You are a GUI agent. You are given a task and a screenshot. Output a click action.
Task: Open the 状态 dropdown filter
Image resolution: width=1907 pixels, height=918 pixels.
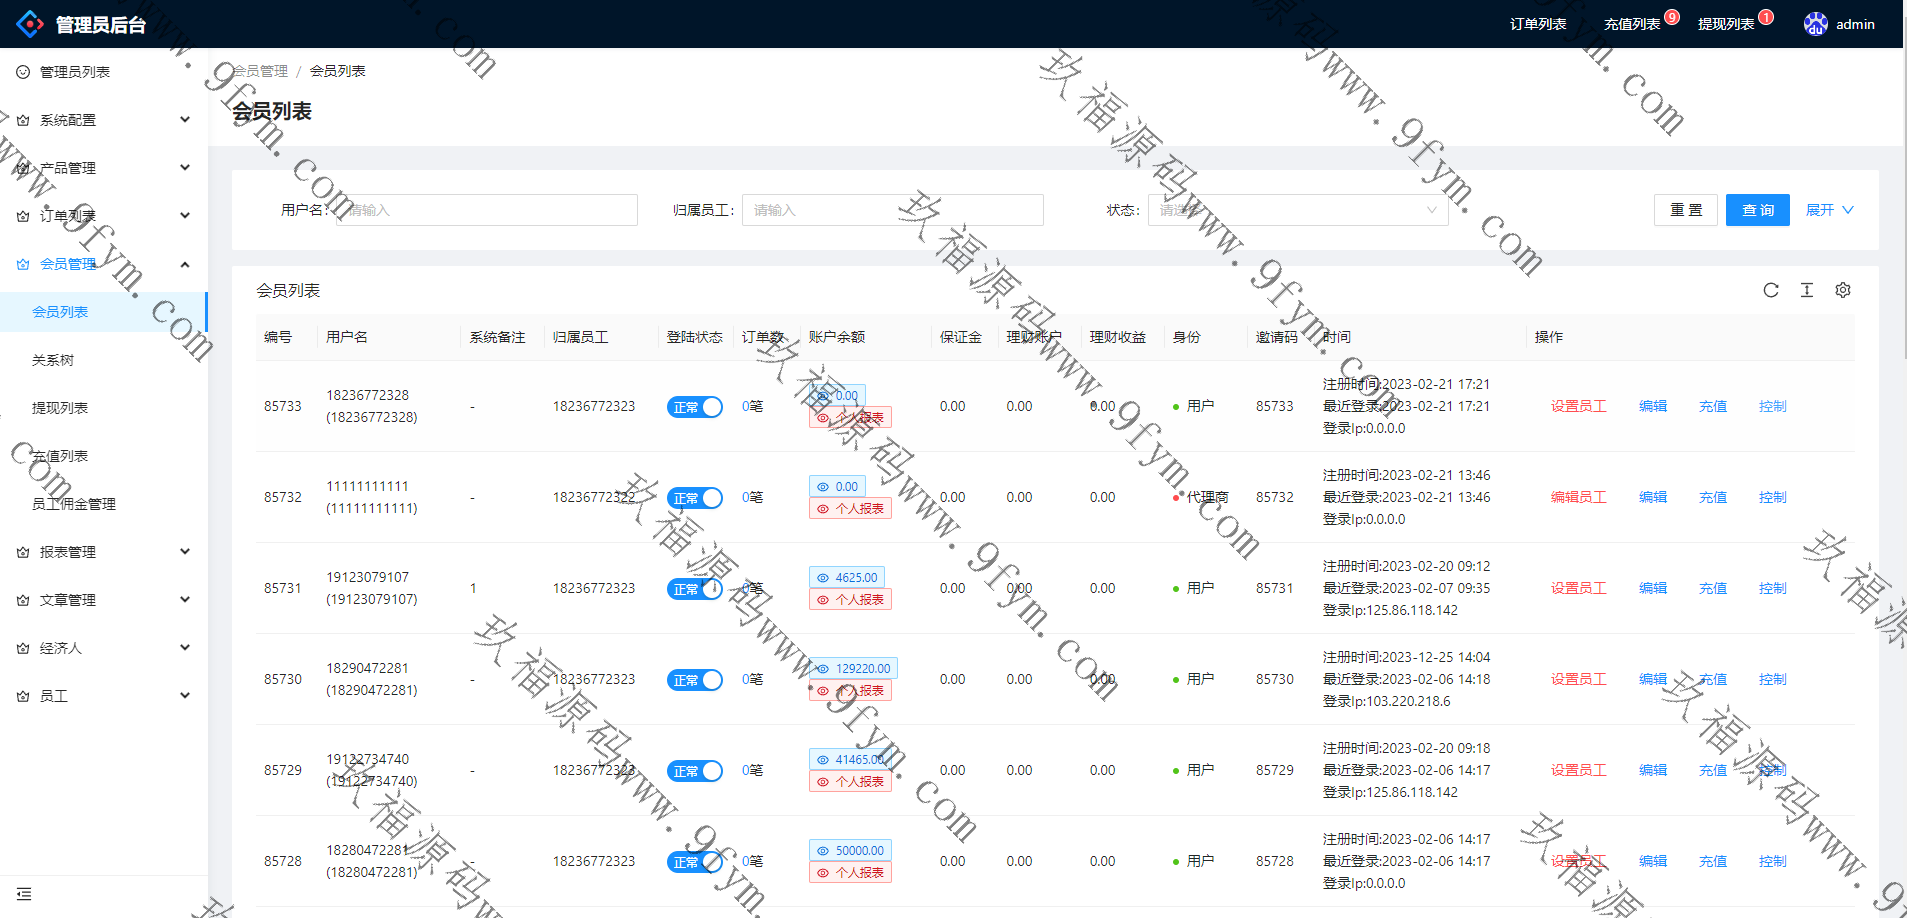(1297, 210)
